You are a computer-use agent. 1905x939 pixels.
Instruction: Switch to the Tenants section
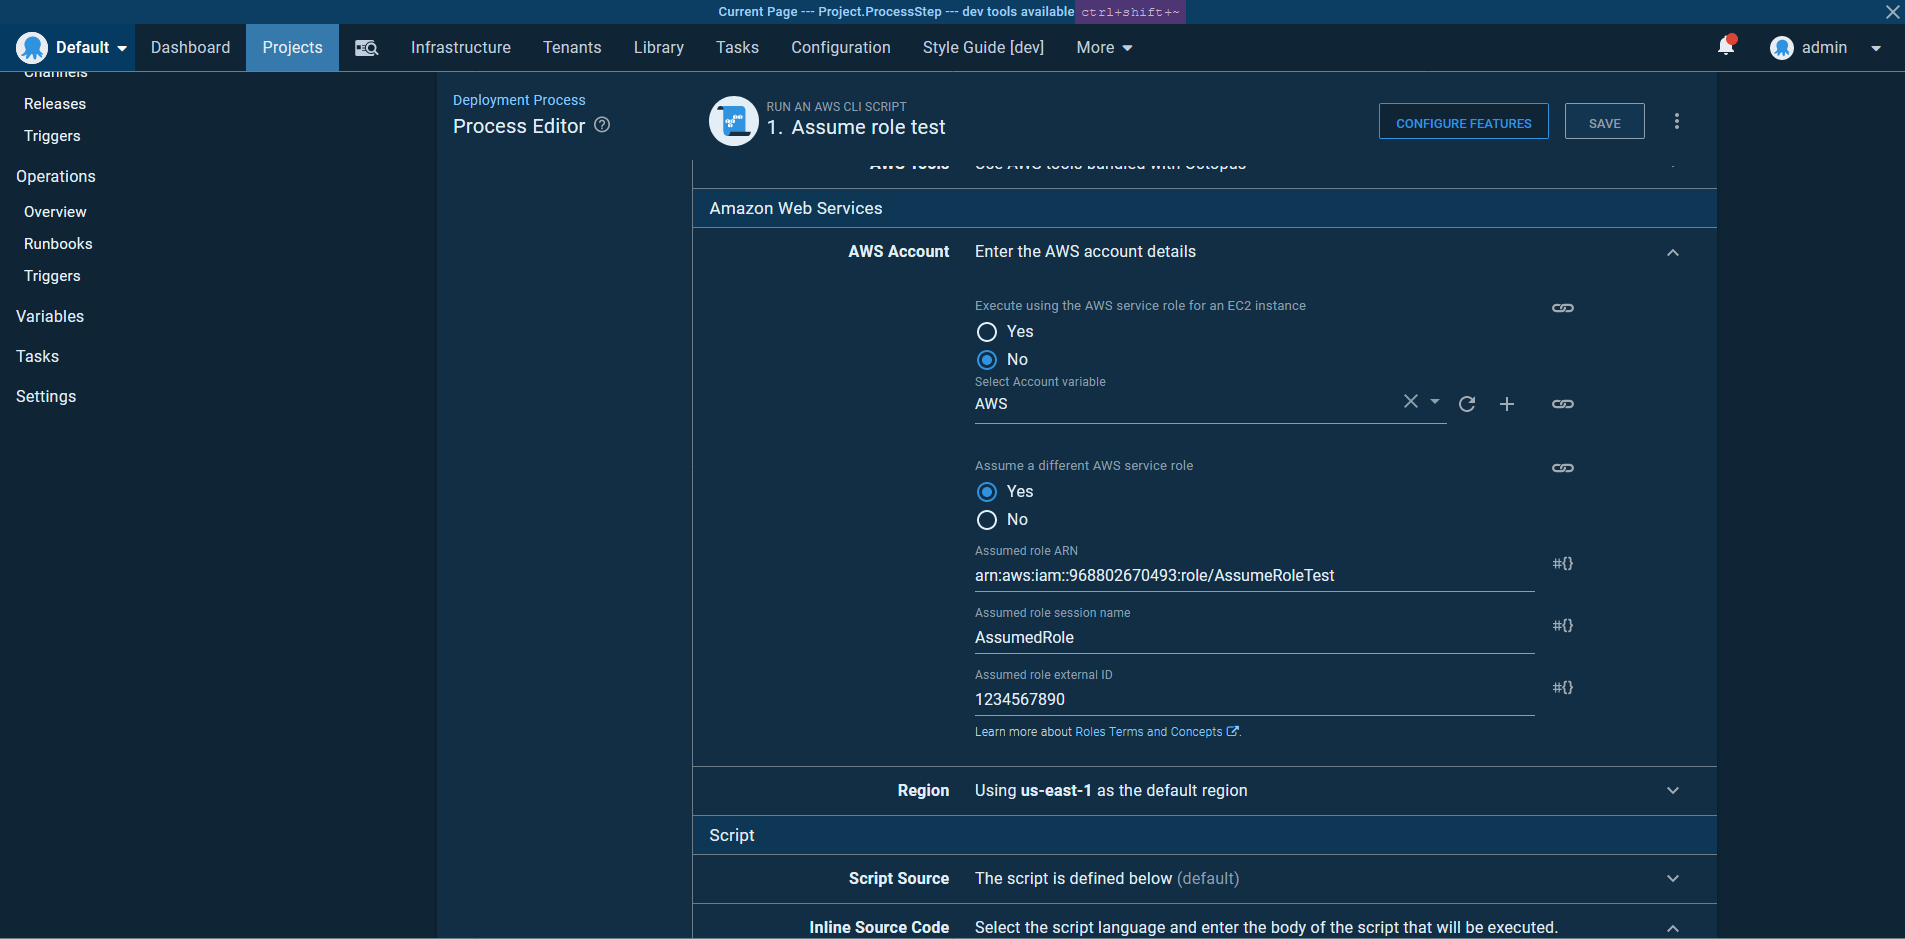pyautogui.click(x=572, y=47)
